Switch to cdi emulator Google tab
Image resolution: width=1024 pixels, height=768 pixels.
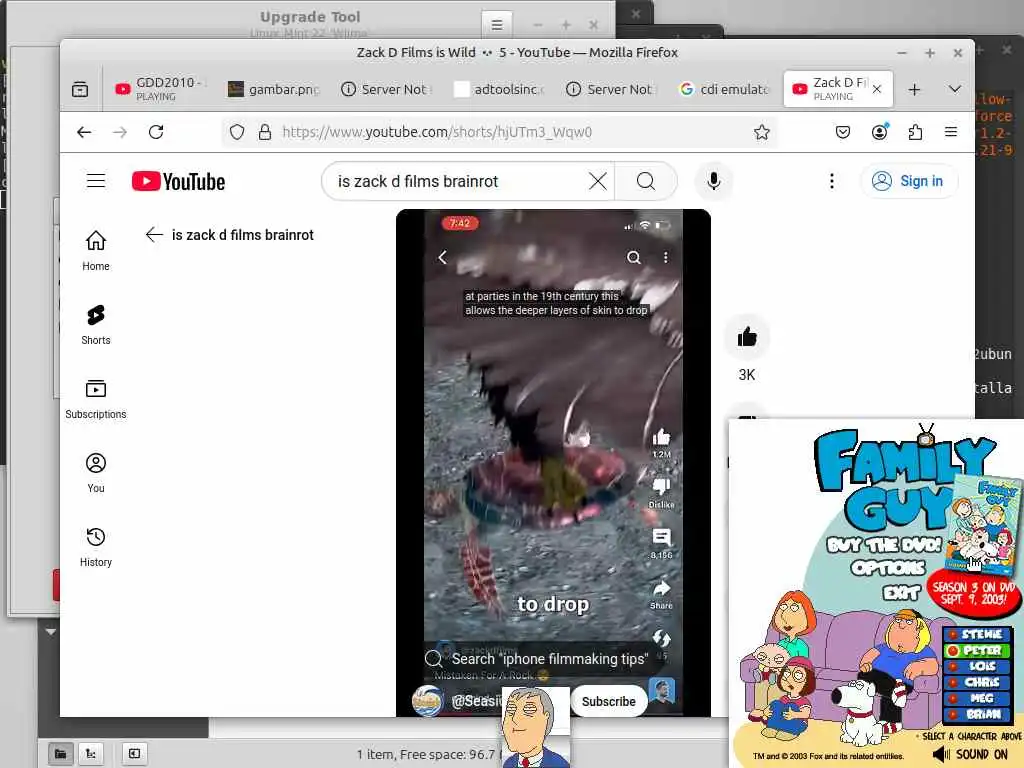[725, 89]
